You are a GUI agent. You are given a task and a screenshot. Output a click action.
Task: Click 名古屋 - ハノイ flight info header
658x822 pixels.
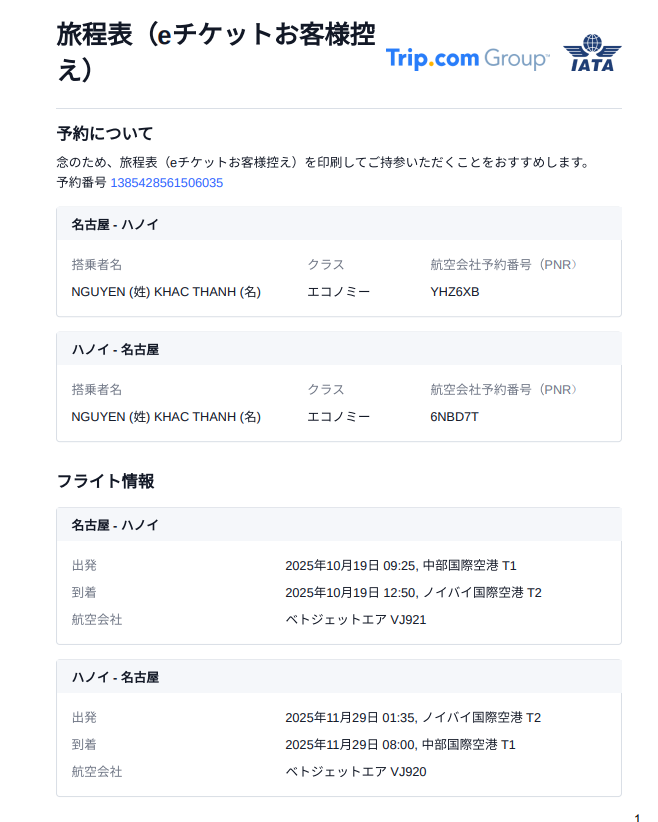click(x=115, y=525)
